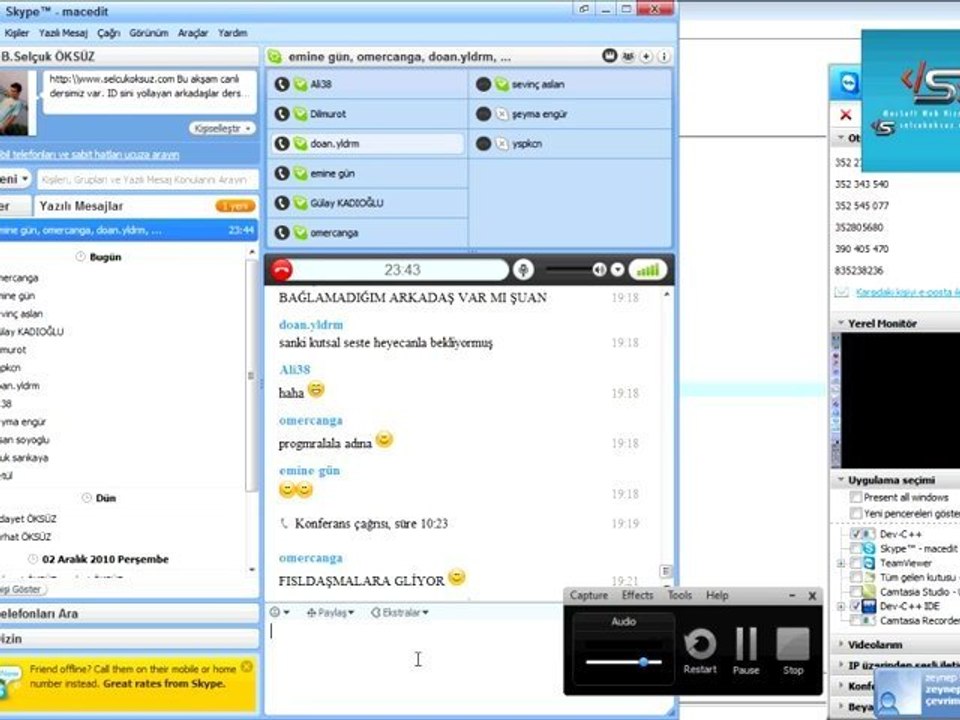Close the yellow Skype promo with the X
960x720 pixels.
[x=247, y=667]
